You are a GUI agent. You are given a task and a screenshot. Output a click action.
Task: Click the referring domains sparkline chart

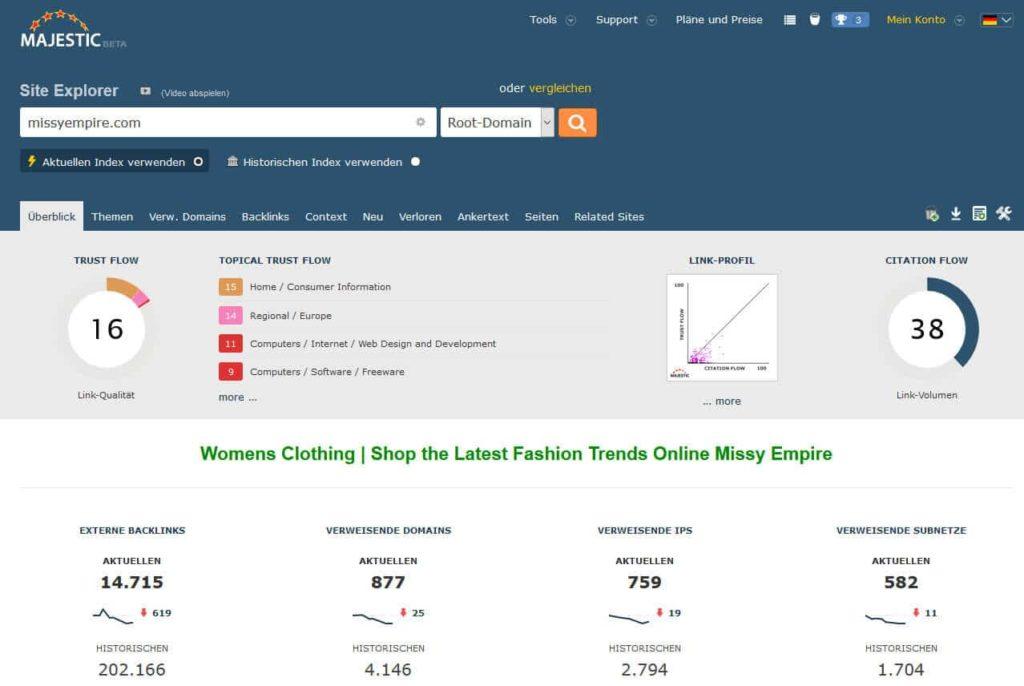tap(372, 617)
